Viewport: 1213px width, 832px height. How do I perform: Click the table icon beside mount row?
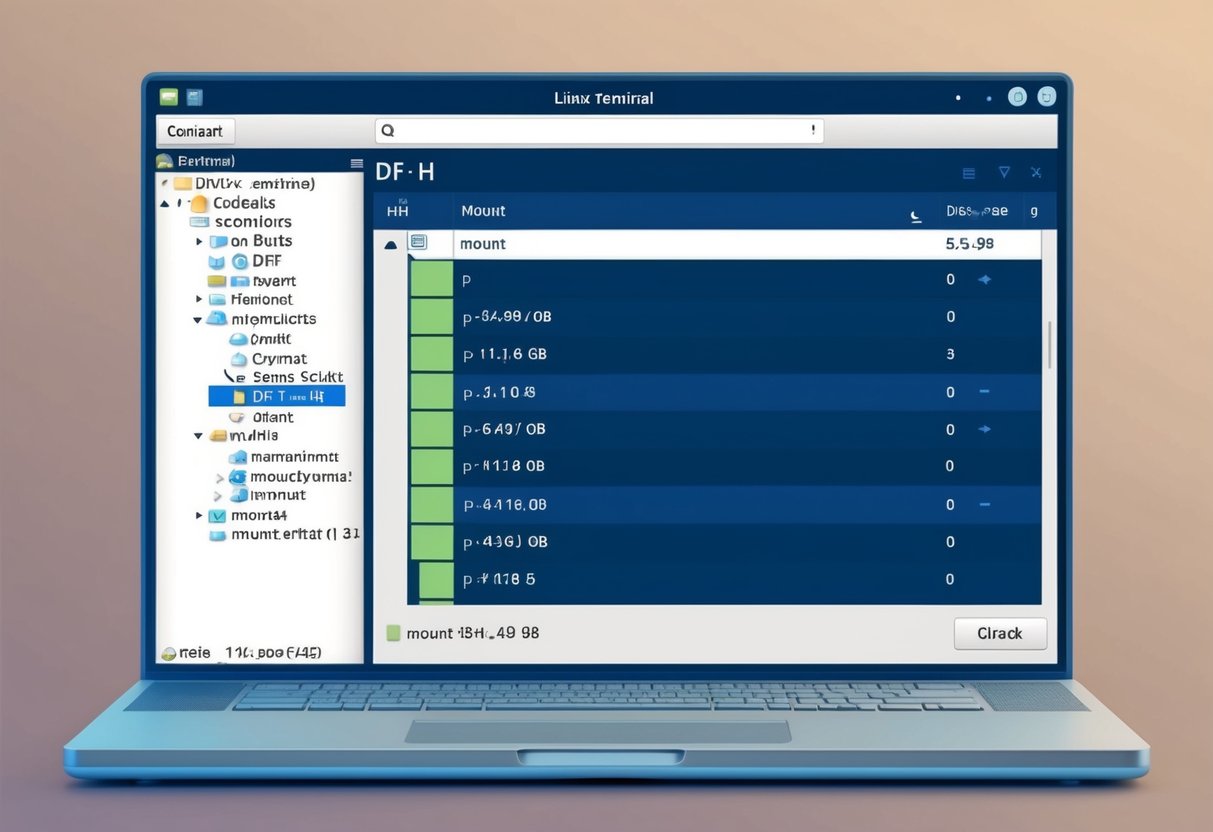pos(418,243)
